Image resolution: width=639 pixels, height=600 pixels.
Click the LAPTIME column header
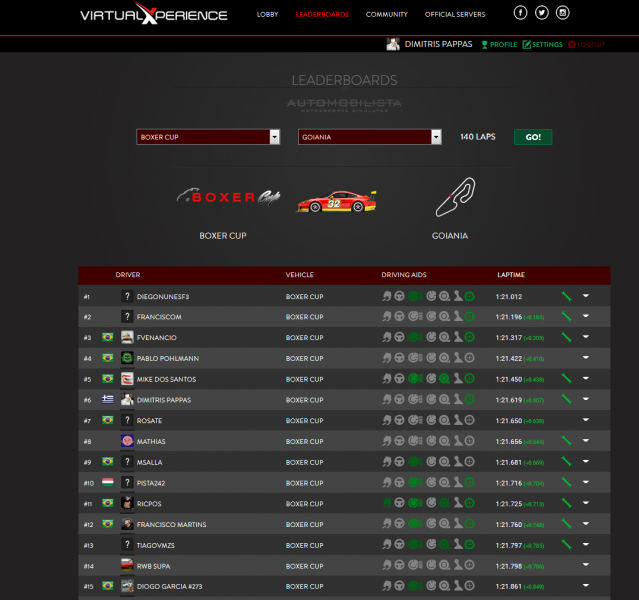click(x=511, y=275)
